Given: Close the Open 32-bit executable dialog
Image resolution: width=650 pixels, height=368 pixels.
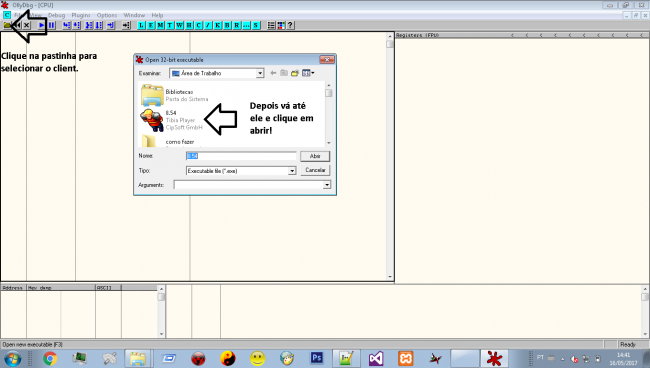Looking at the screenshot, I should (x=327, y=60).
